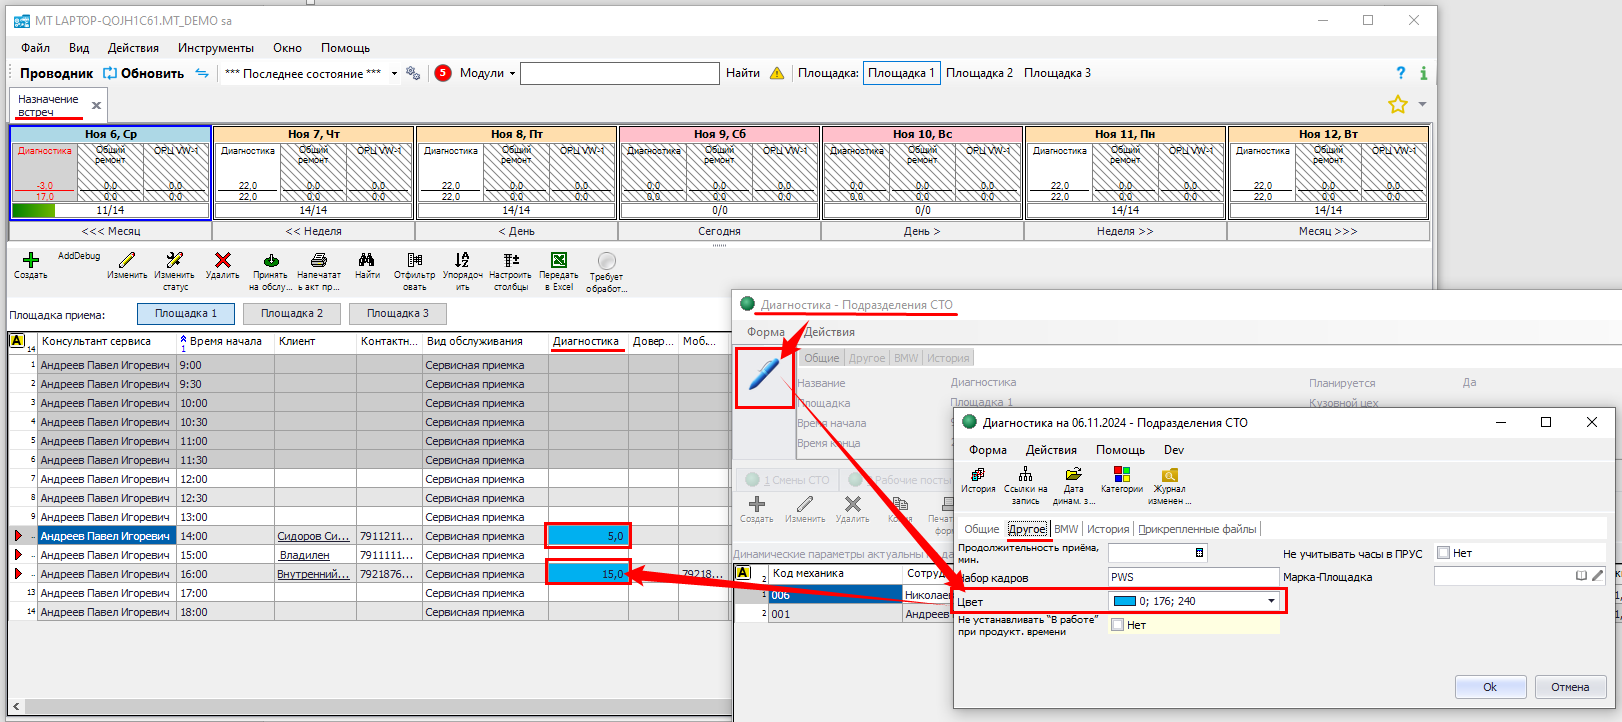Click the binoculars Найти icon in toolbar

point(367,260)
